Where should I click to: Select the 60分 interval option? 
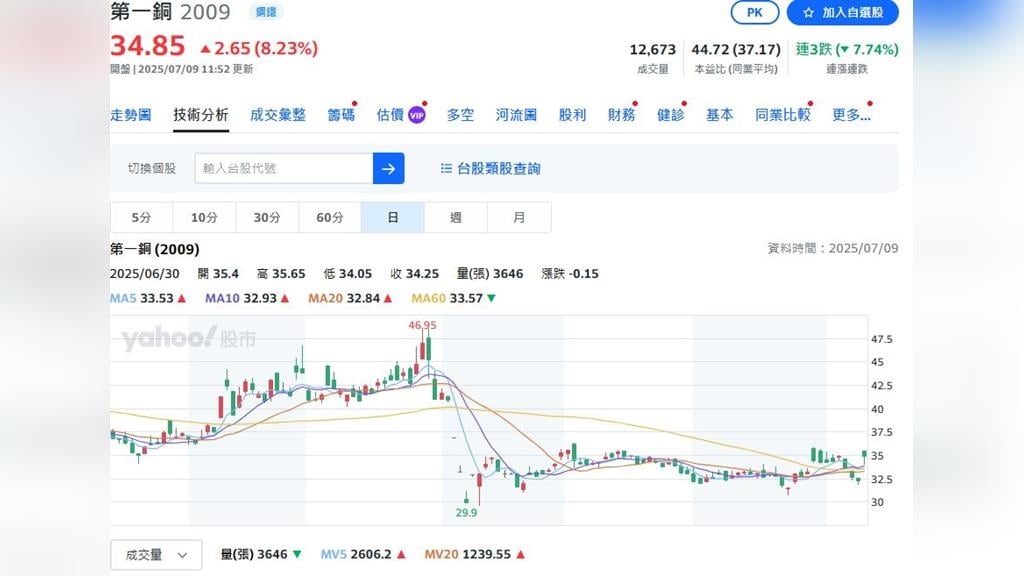click(x=330, y=217)
